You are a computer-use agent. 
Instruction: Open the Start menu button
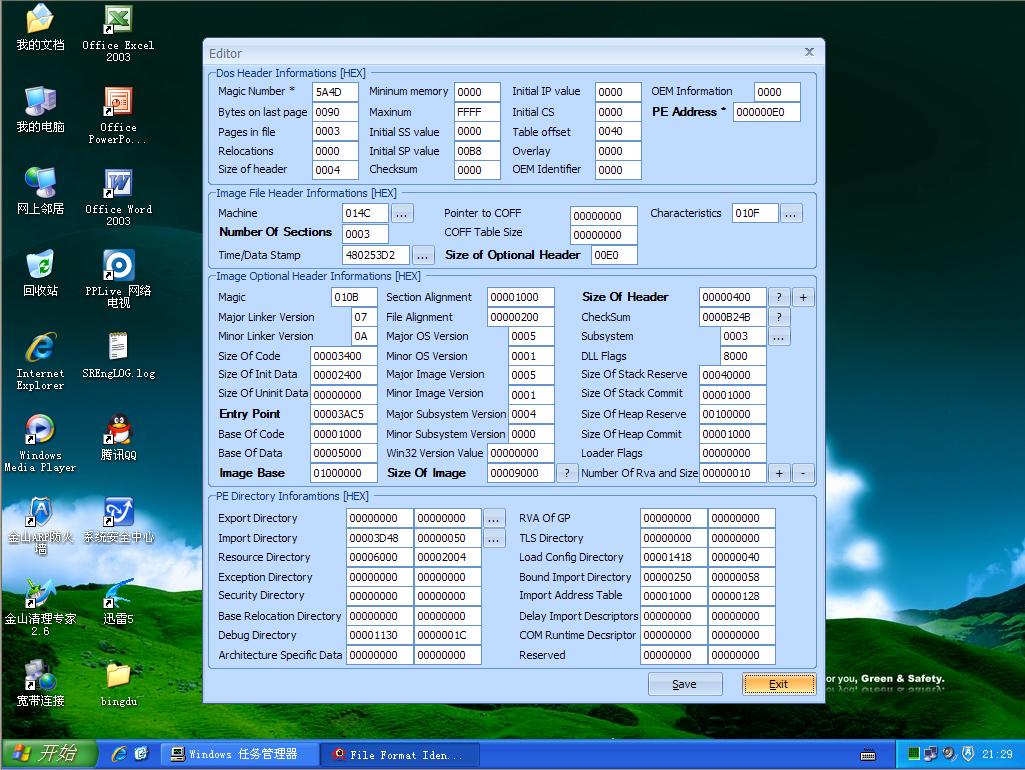pos(48,754)
